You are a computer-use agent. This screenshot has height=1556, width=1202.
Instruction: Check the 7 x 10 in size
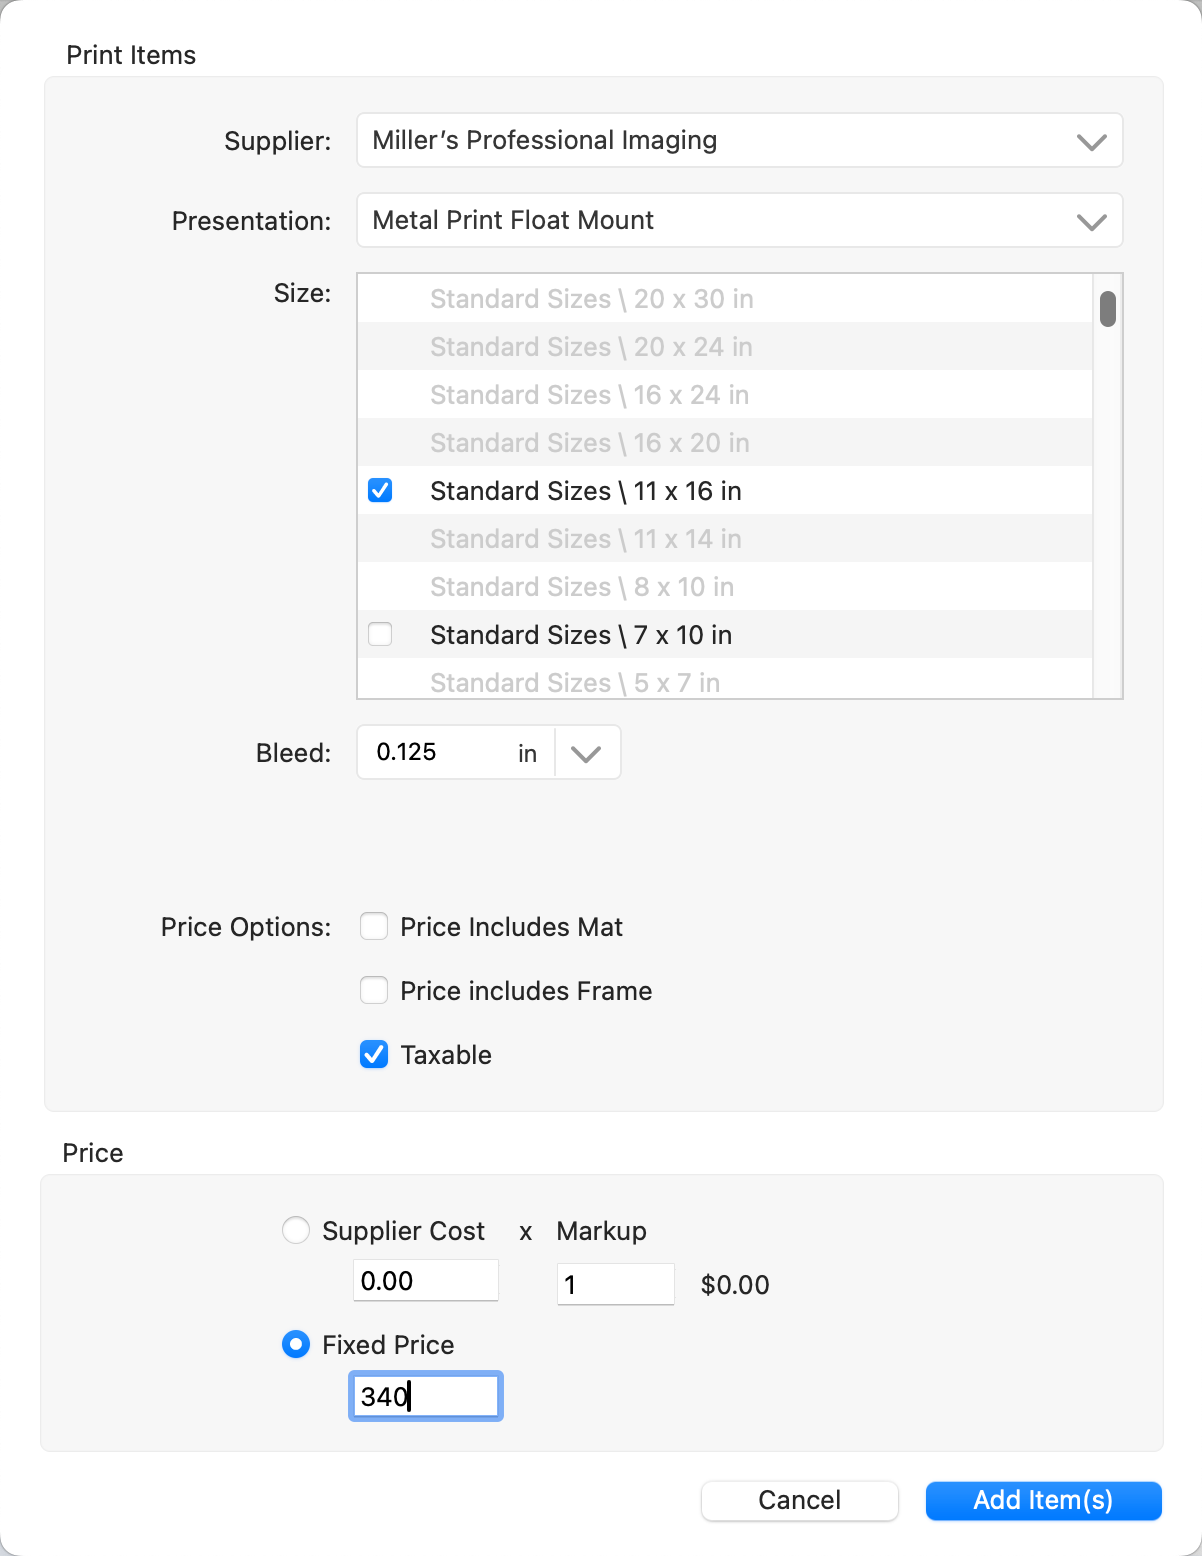[x=380, y=635]
